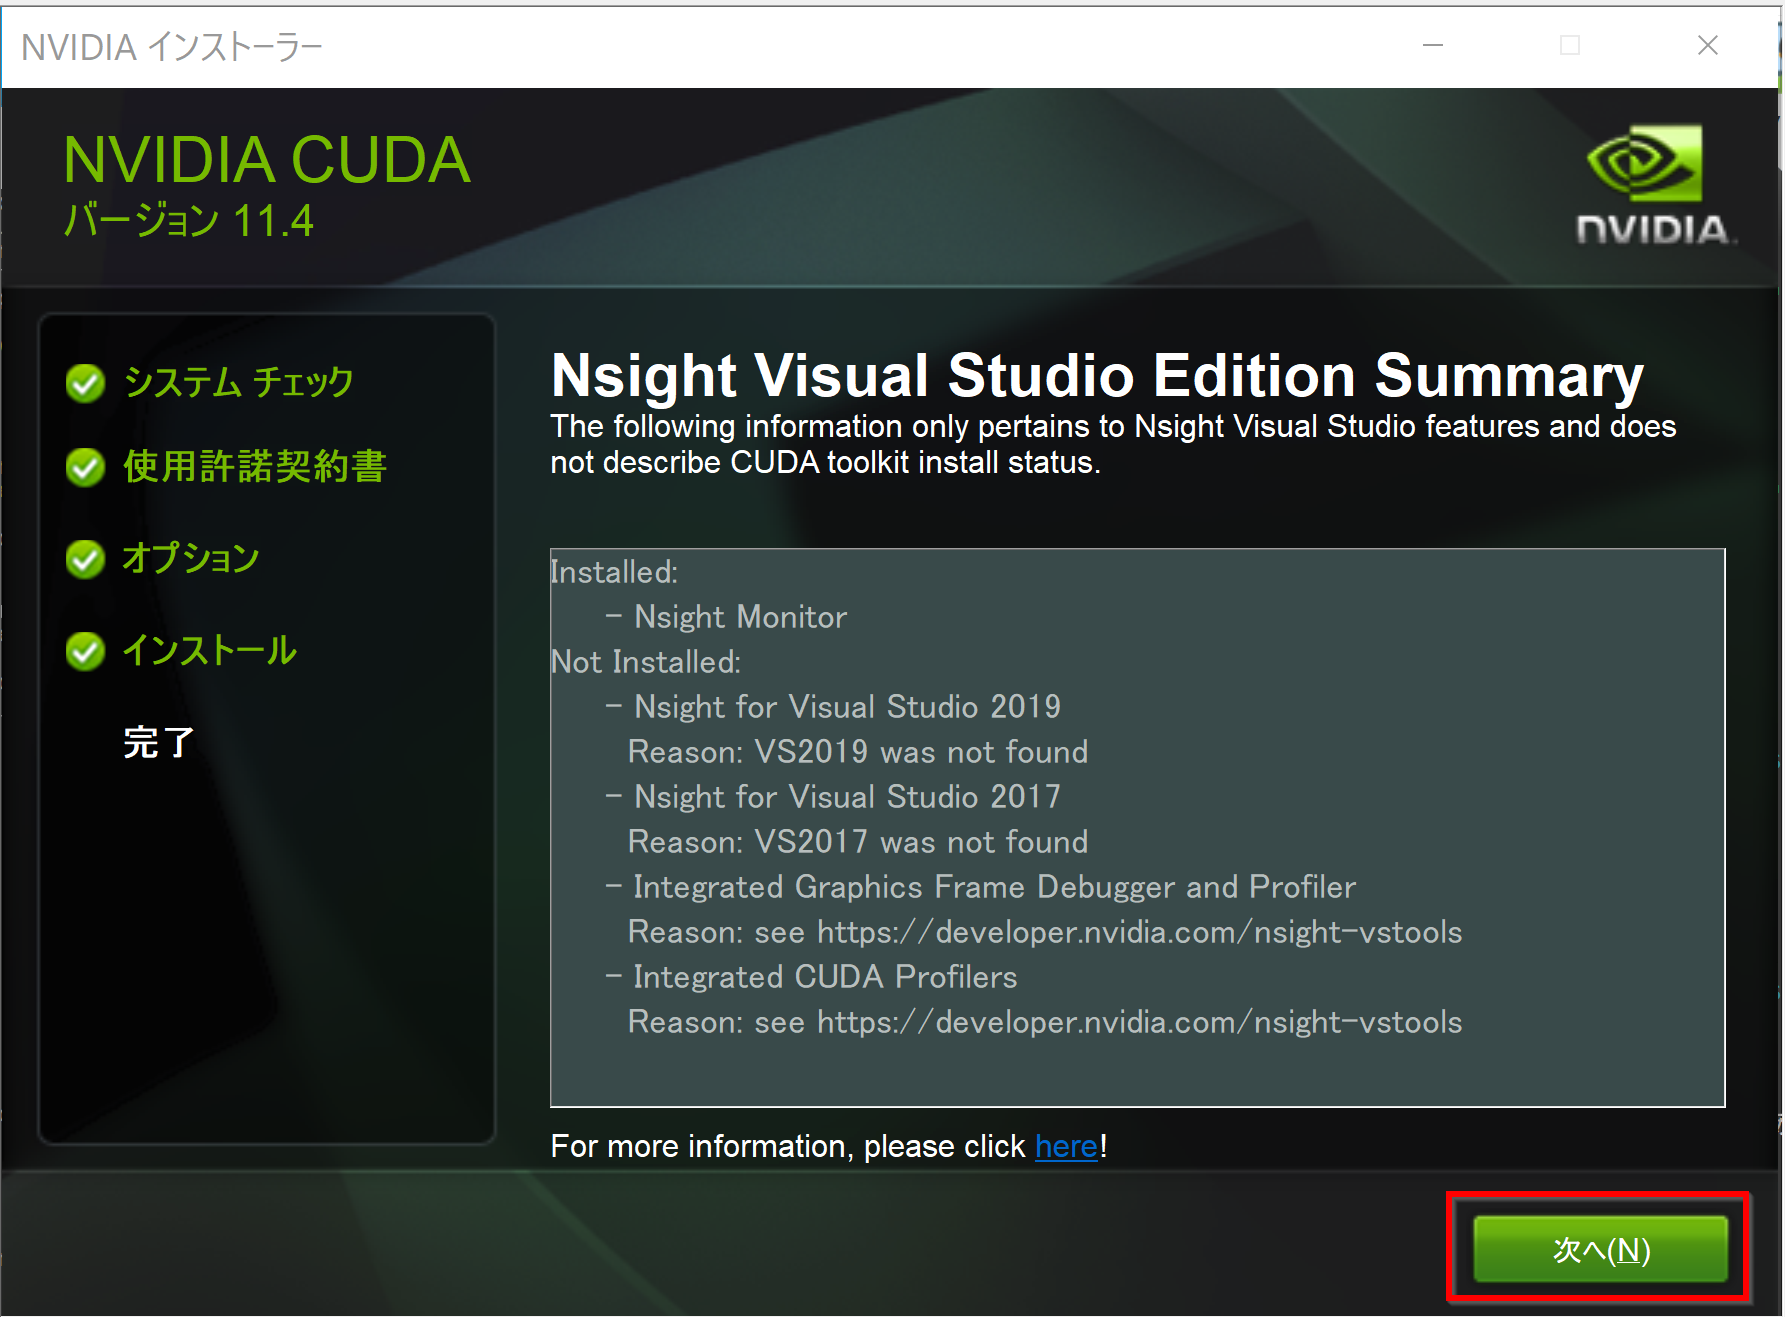Click the NVIDIA logo in the header
1785x1317 pixels.
1656,185
